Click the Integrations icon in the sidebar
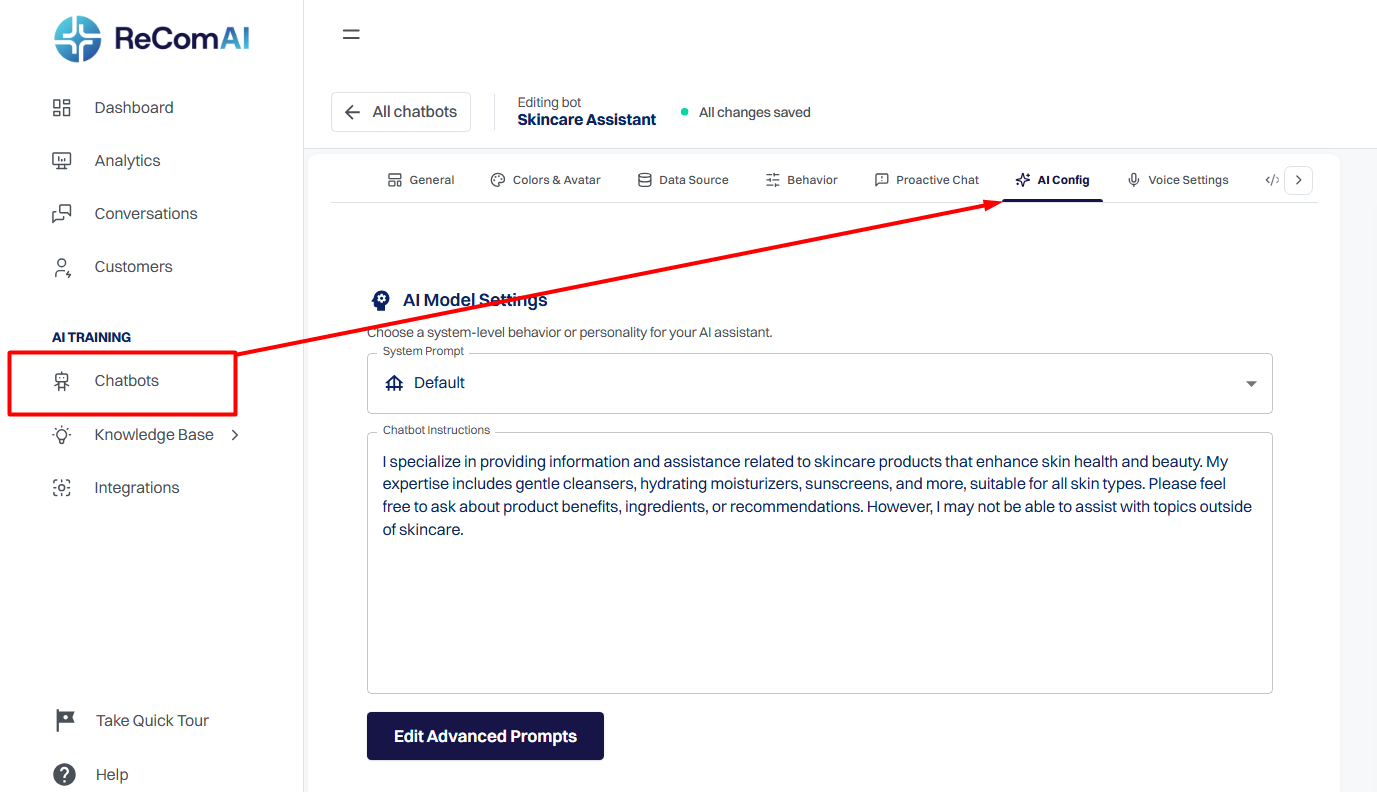 (x=62, y=488)
